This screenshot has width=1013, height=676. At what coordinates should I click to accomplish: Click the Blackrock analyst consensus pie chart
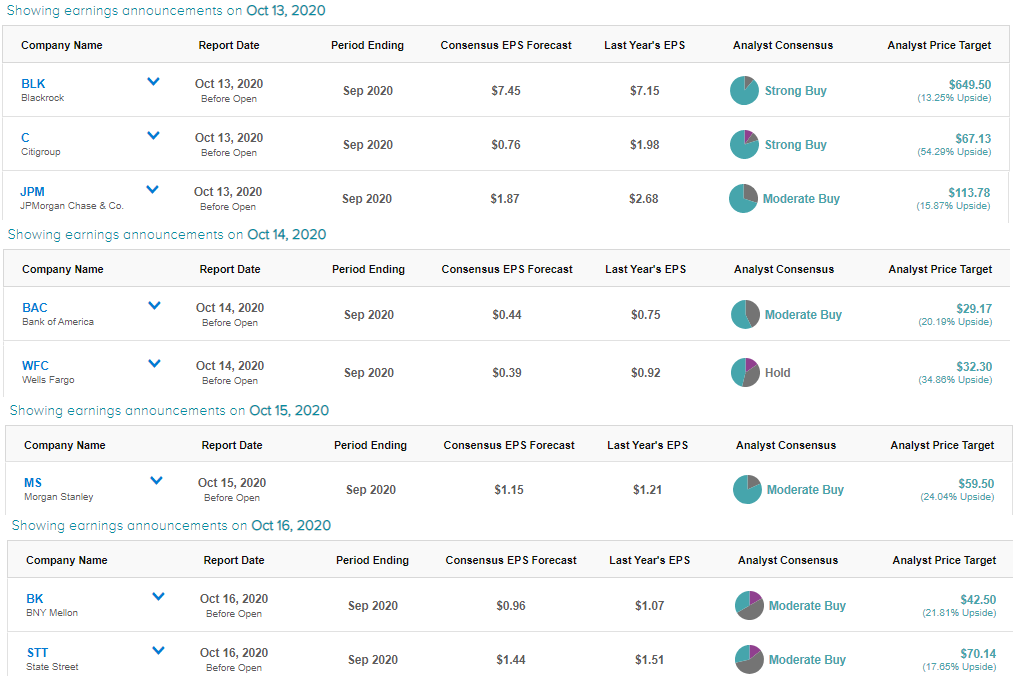[x=744, y=90]
